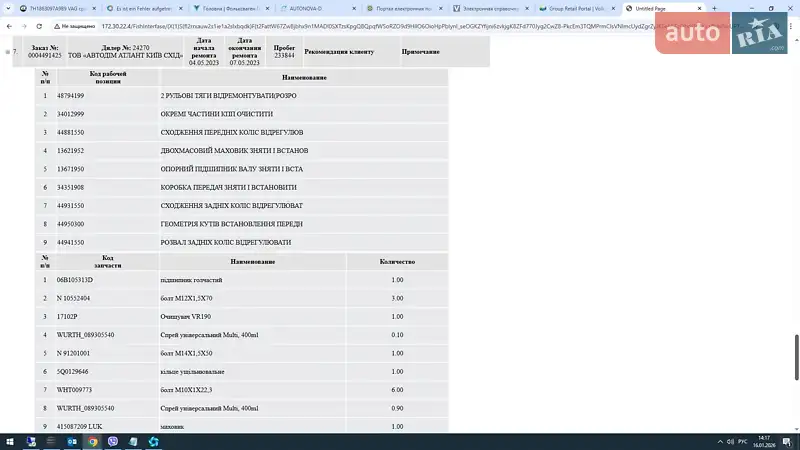Screen dimensions: 800x450
Task: Click the 'Количество' column header
Action: pos(397,262)
